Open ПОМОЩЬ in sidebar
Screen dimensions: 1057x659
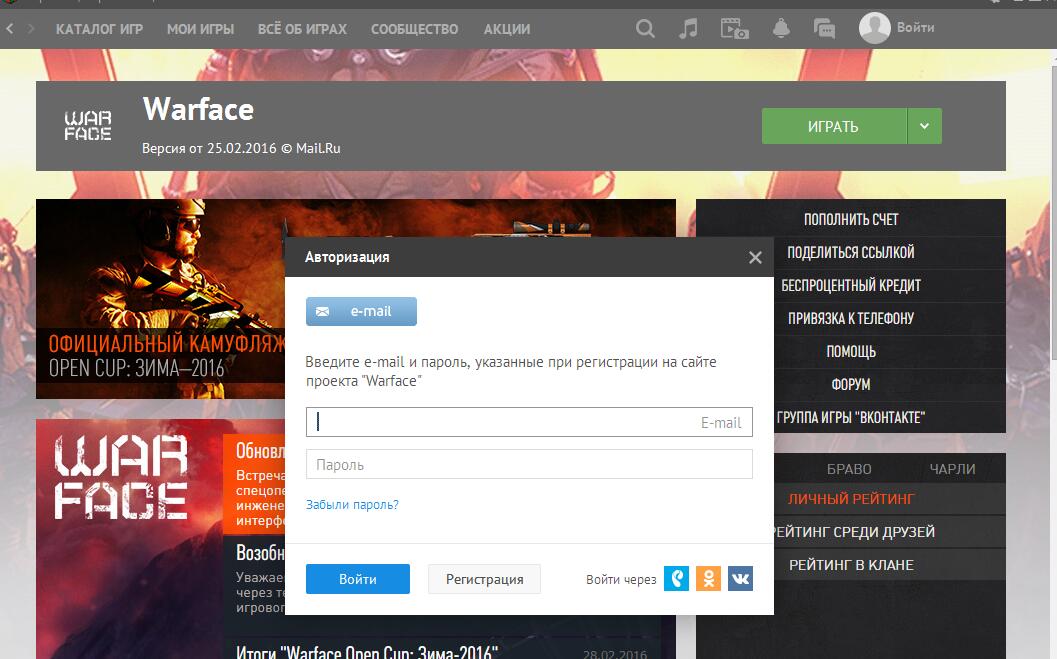(851, 352)
